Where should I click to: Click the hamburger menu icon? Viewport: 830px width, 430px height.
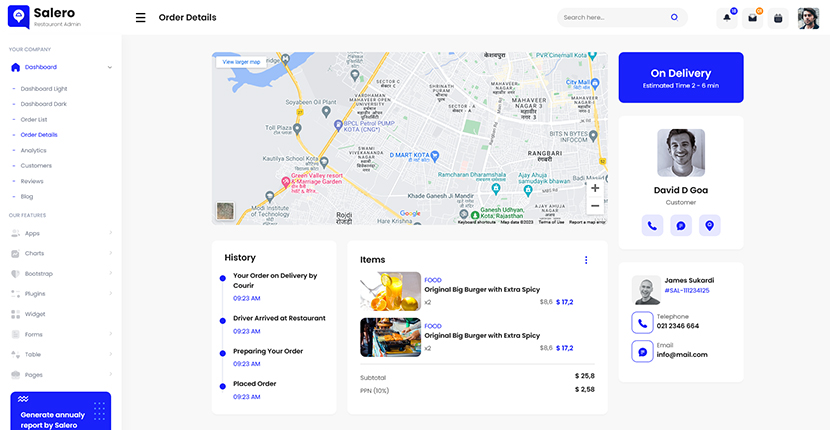coord(140,17)
